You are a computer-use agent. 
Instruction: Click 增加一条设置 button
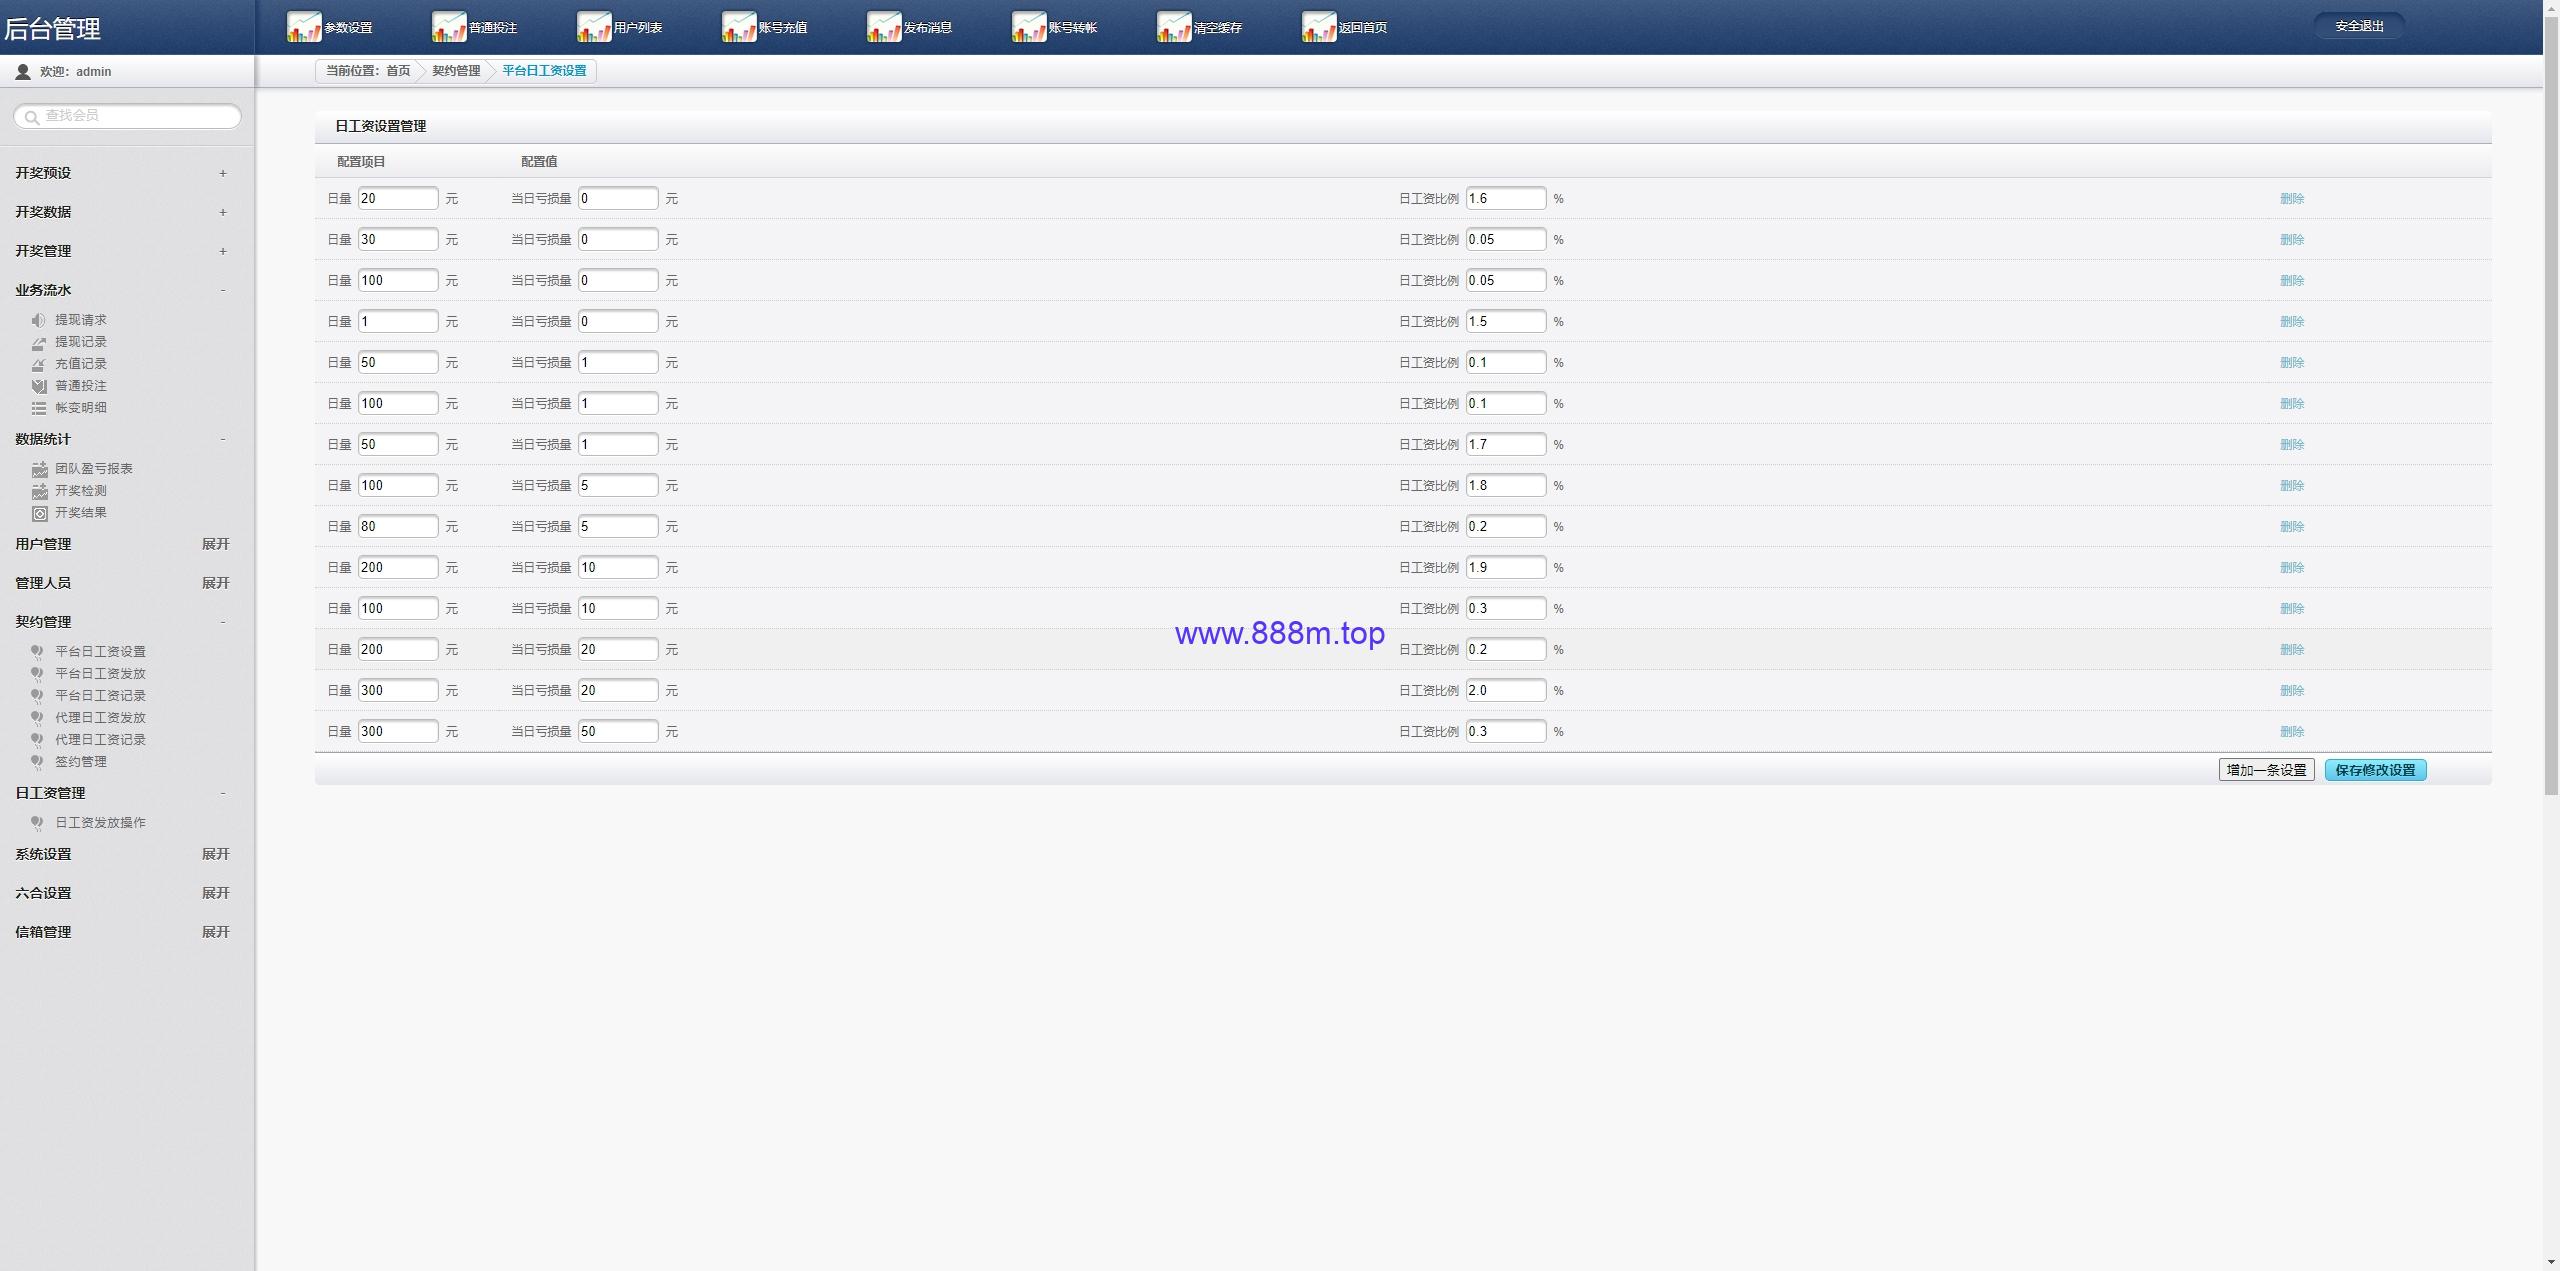(2266, 770)
